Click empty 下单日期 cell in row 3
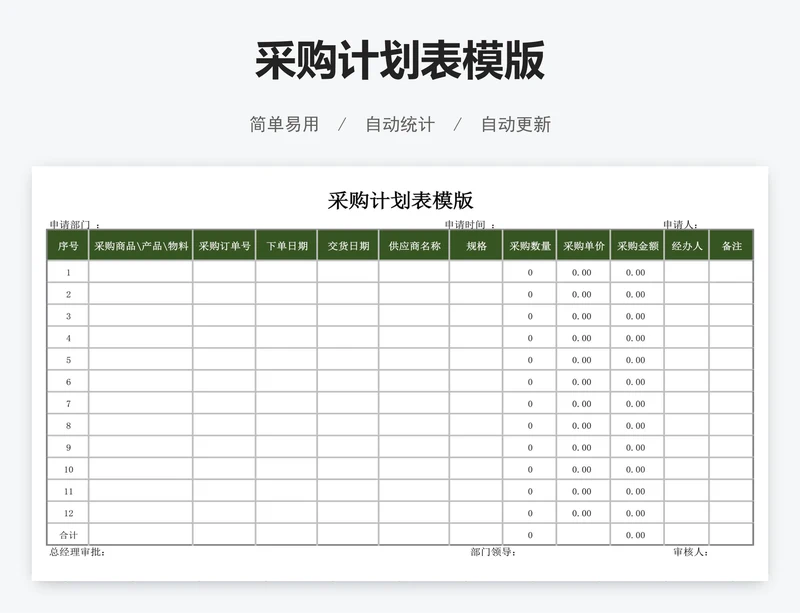Screen dimensions: 800x613 click(x=286, y=316)
